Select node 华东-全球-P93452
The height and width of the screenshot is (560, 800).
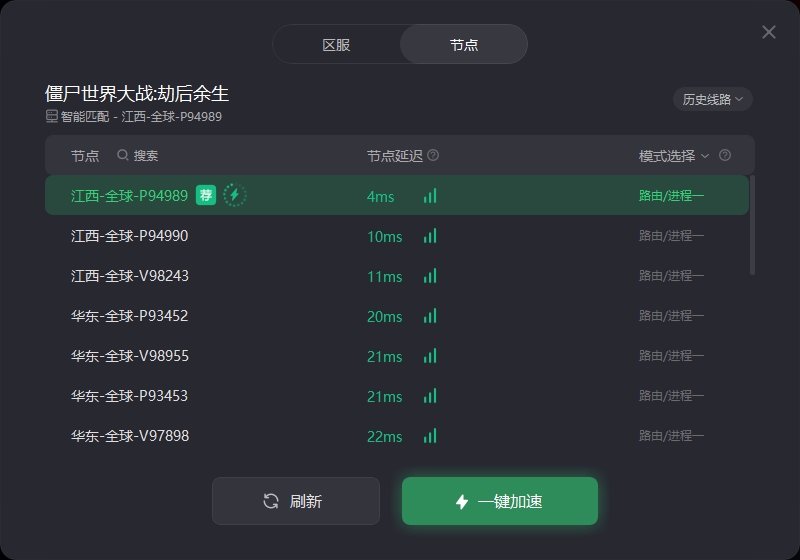pos(396,316)
